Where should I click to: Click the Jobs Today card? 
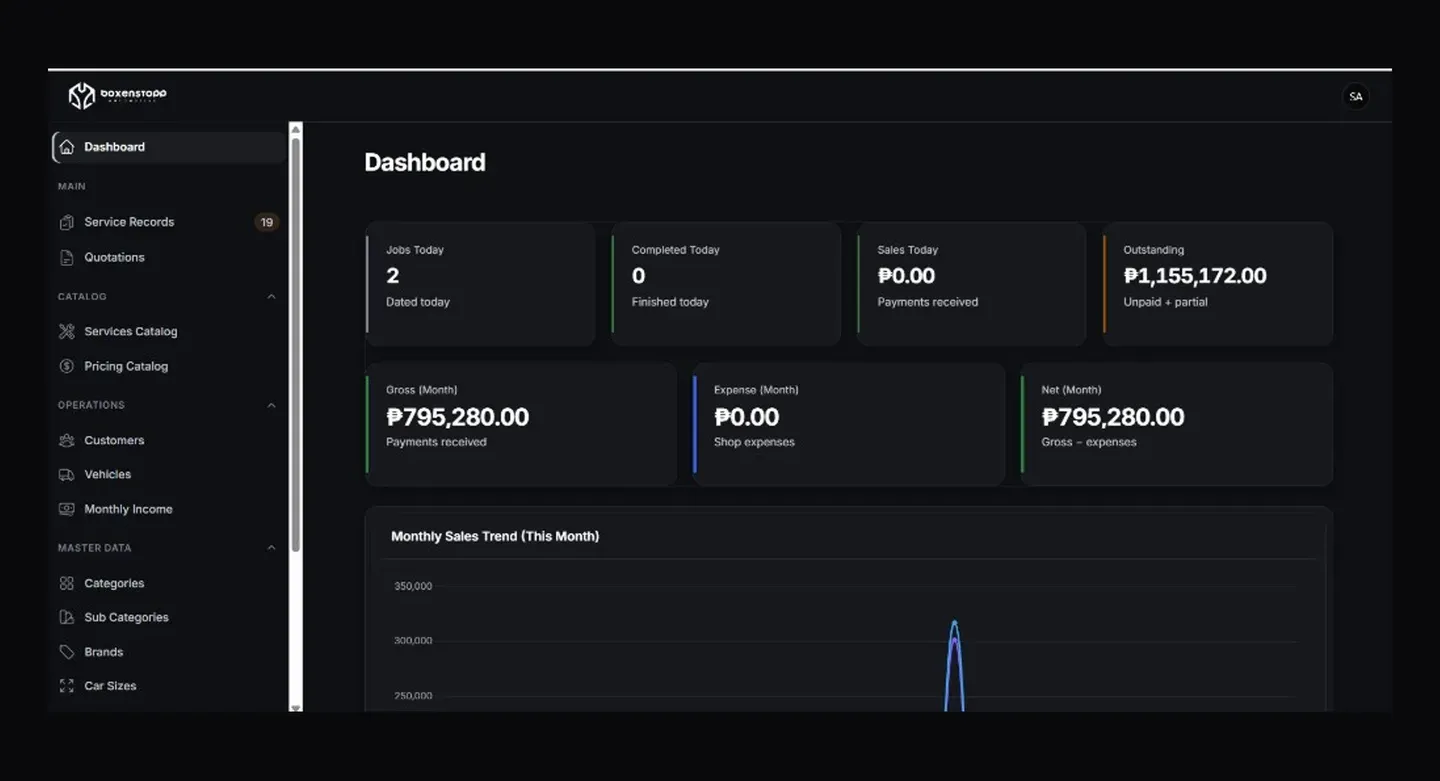[x=480, y=284]
